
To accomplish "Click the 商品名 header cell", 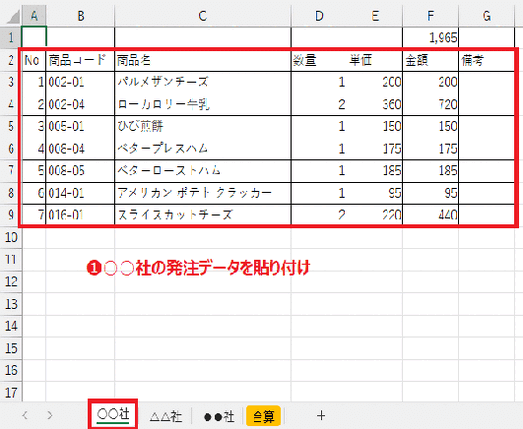I will coord(203,60).
